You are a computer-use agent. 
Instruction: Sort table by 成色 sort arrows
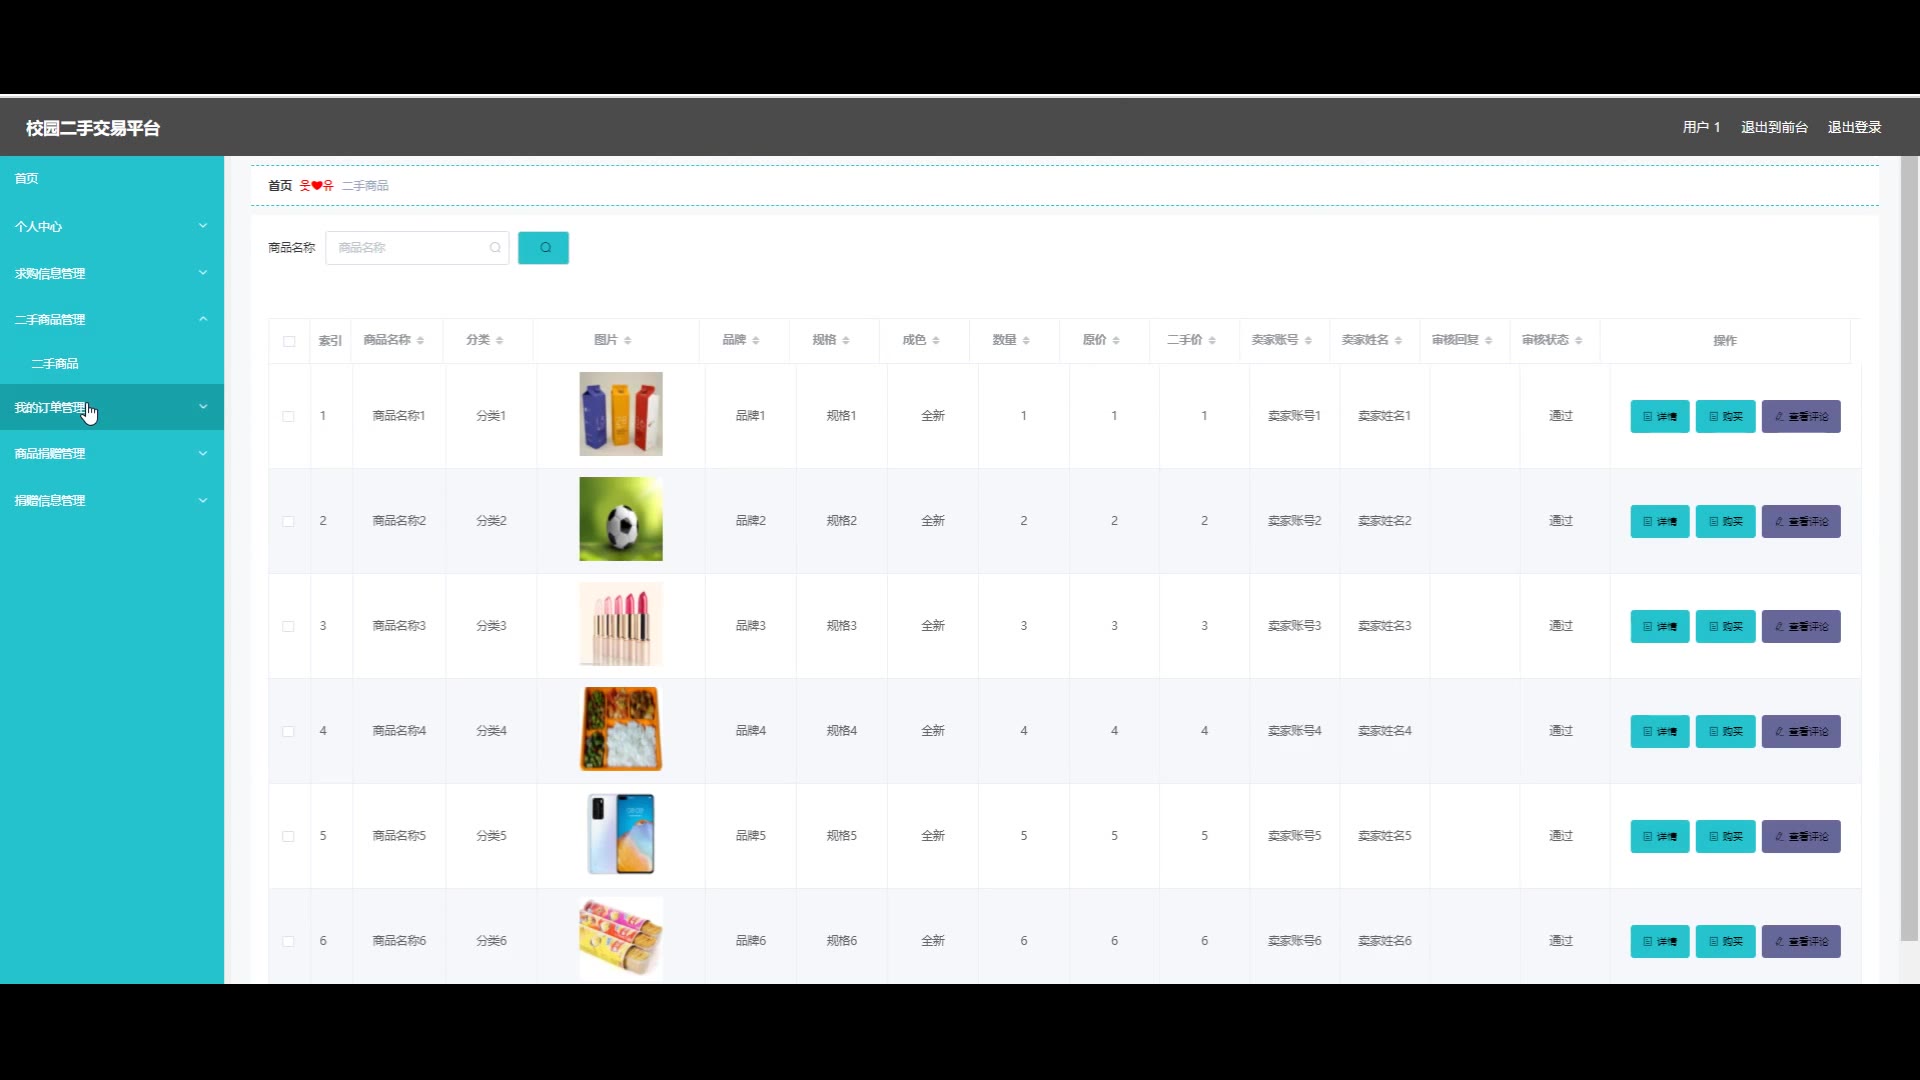(x=935, y=341)
